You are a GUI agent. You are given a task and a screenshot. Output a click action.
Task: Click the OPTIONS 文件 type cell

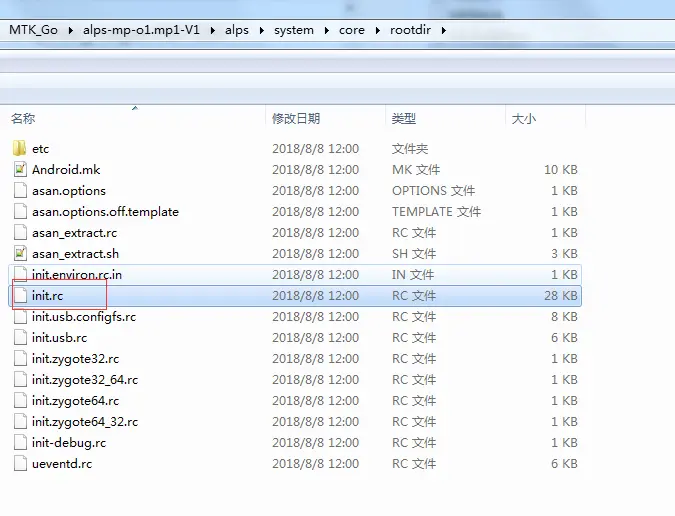[x=433, y=191]
